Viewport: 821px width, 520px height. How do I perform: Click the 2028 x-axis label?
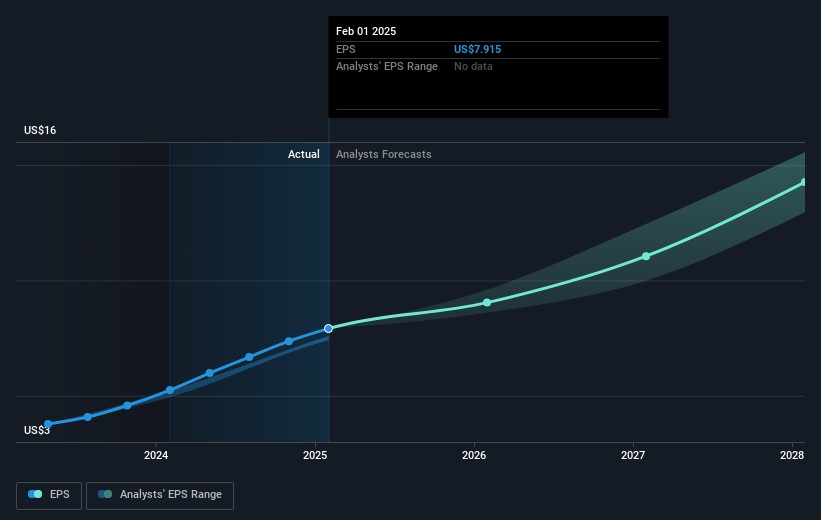point(792,457)
